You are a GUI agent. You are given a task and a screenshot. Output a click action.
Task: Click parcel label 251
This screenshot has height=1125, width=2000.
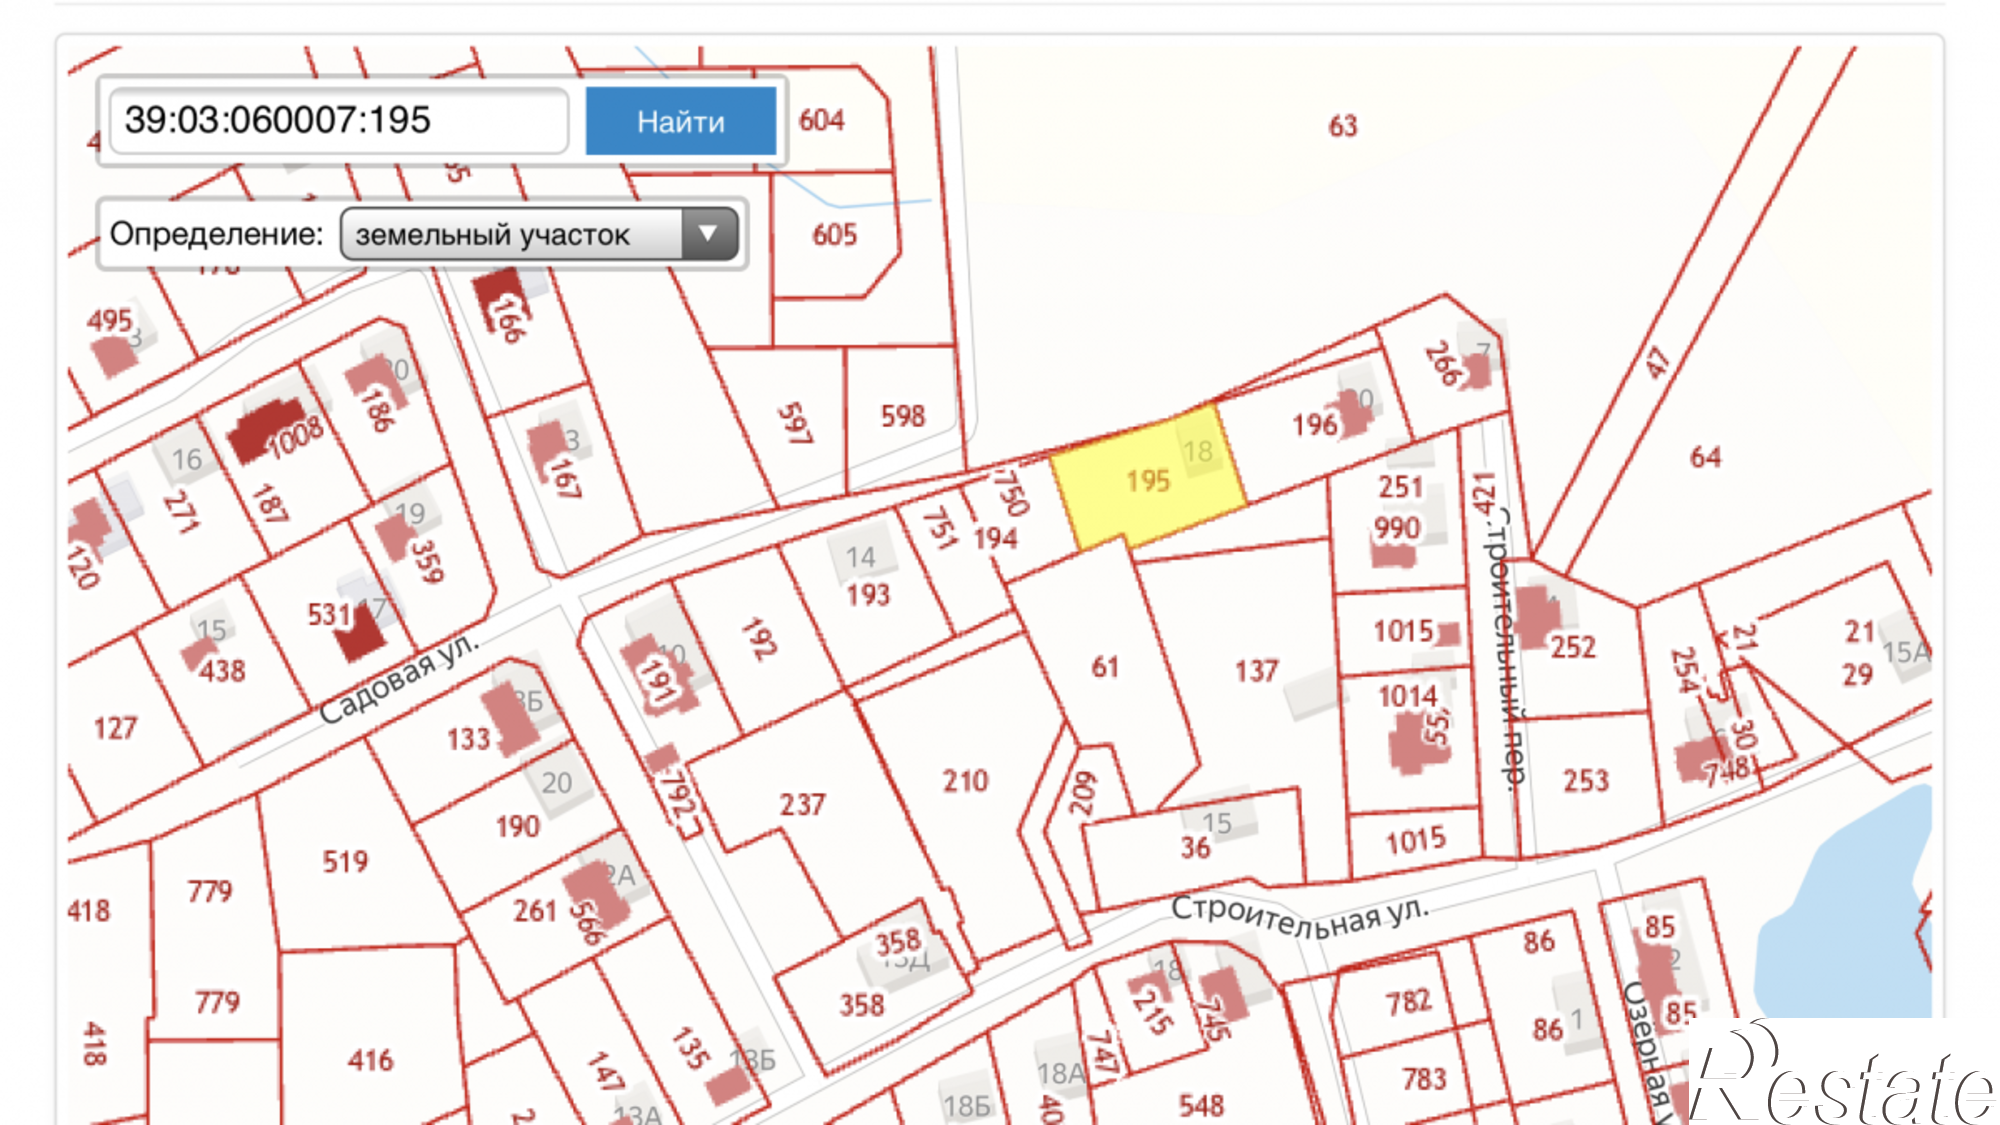pos(1401,487)
